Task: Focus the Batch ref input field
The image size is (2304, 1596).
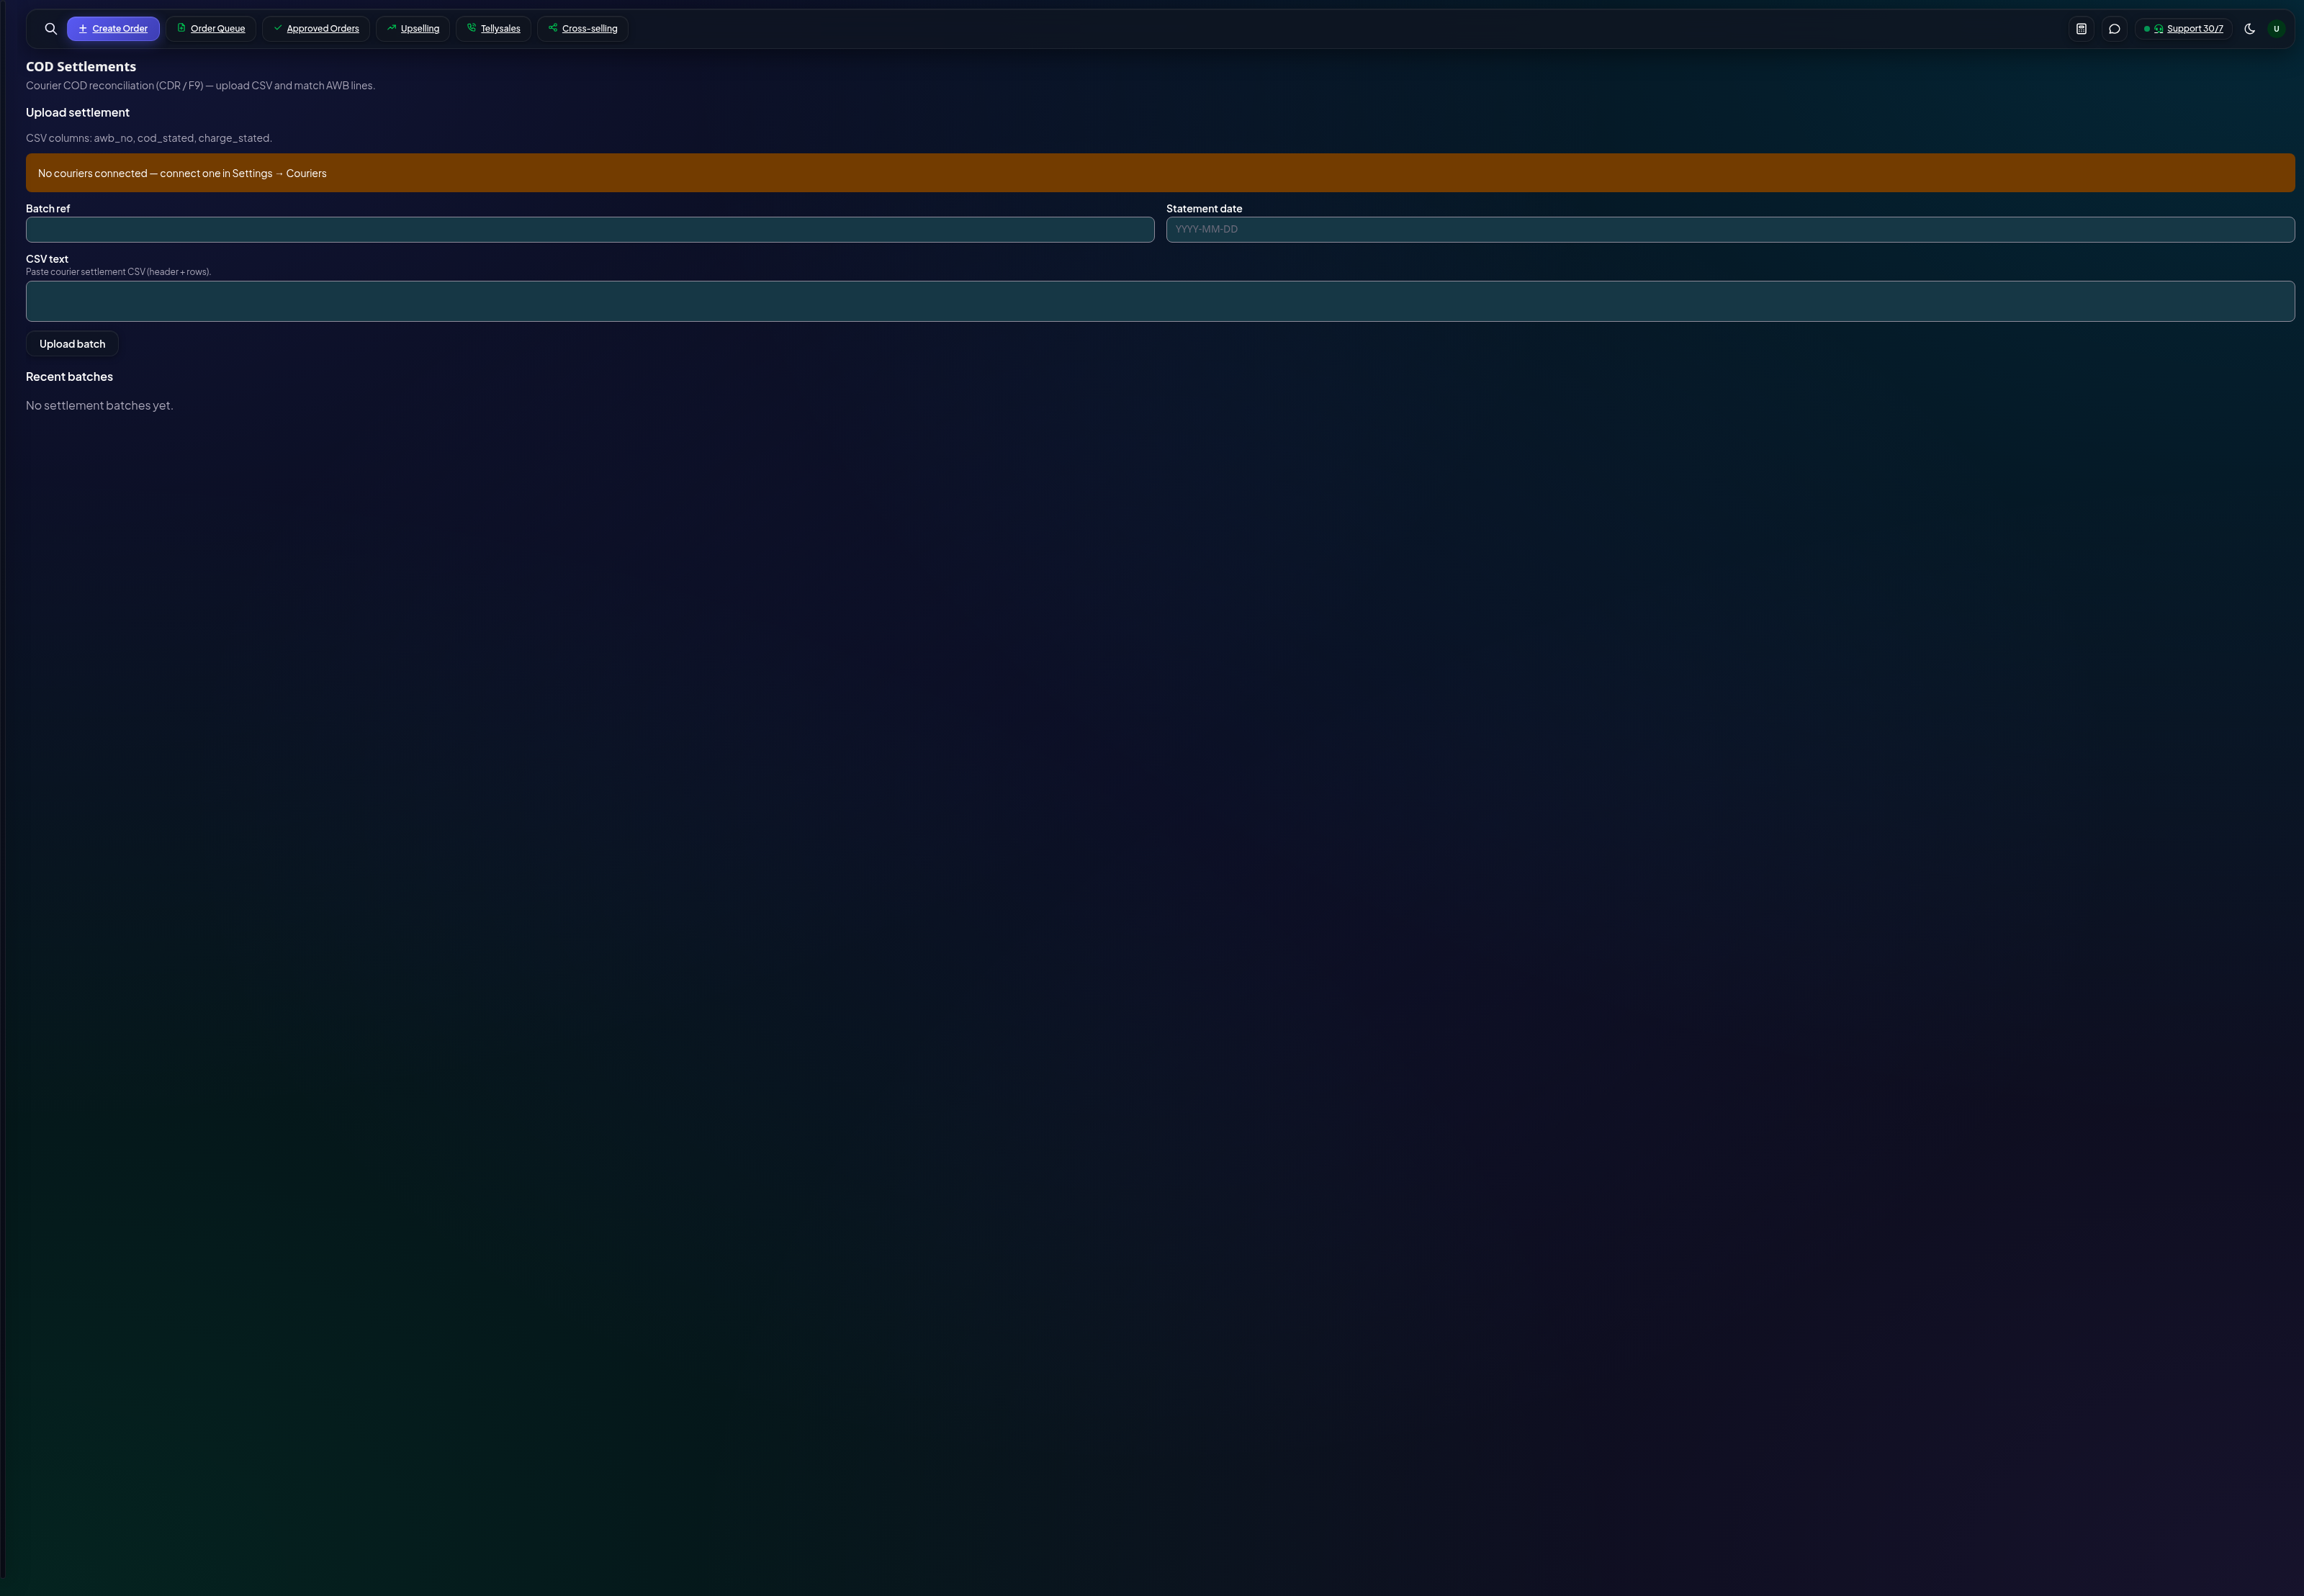Action: click(x=590, y=230)
